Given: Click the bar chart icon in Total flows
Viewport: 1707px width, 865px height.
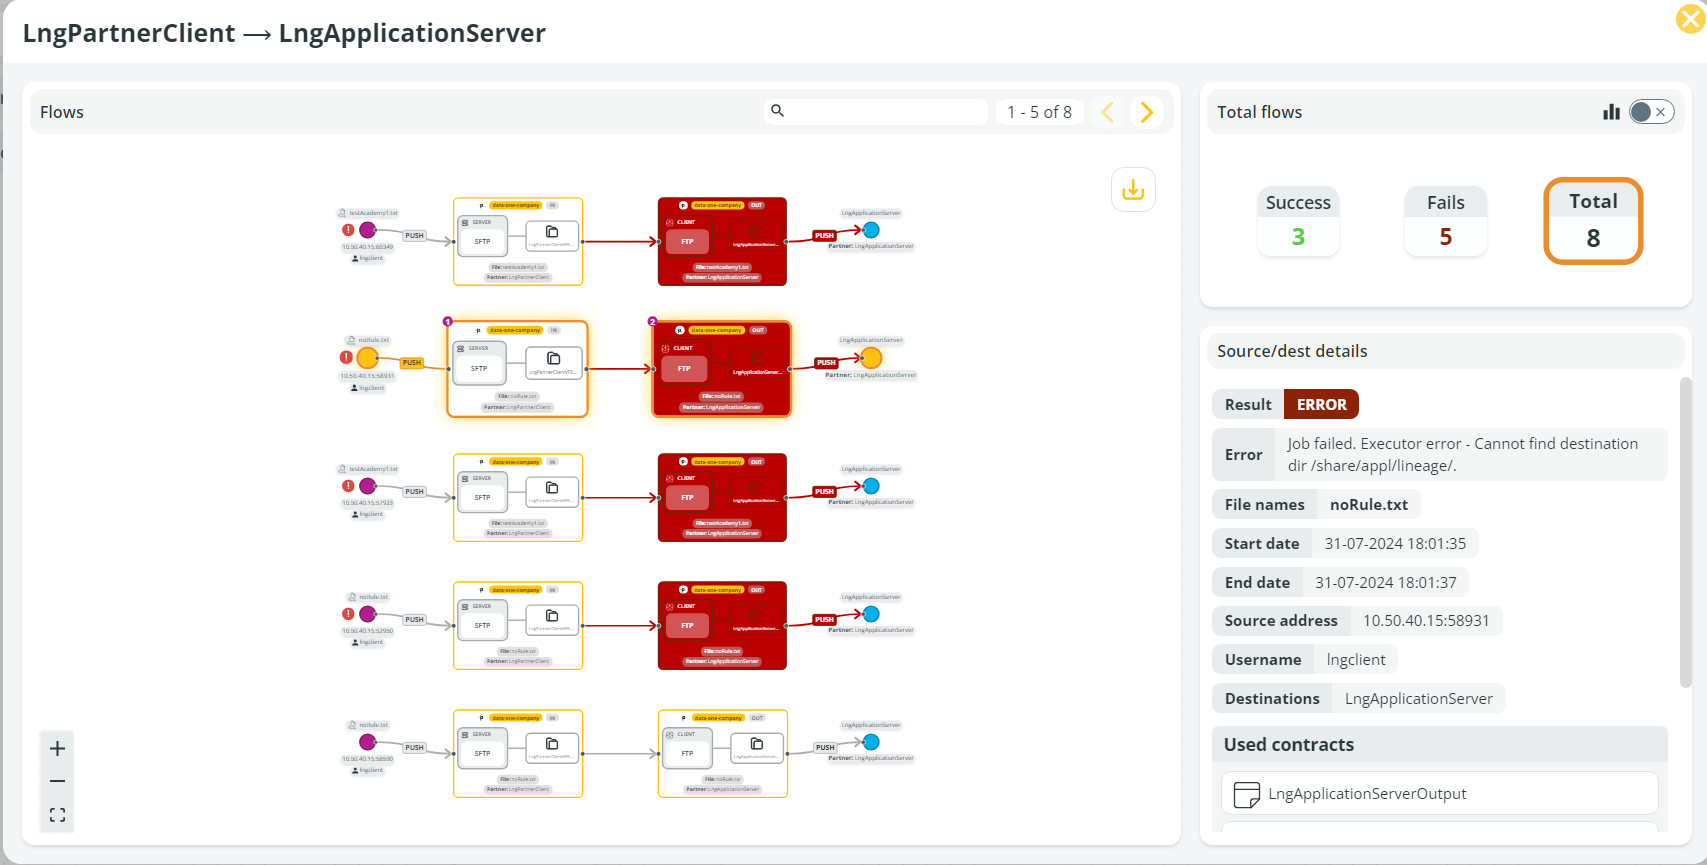Looking at the screenshot, I should click(1611, 112).
